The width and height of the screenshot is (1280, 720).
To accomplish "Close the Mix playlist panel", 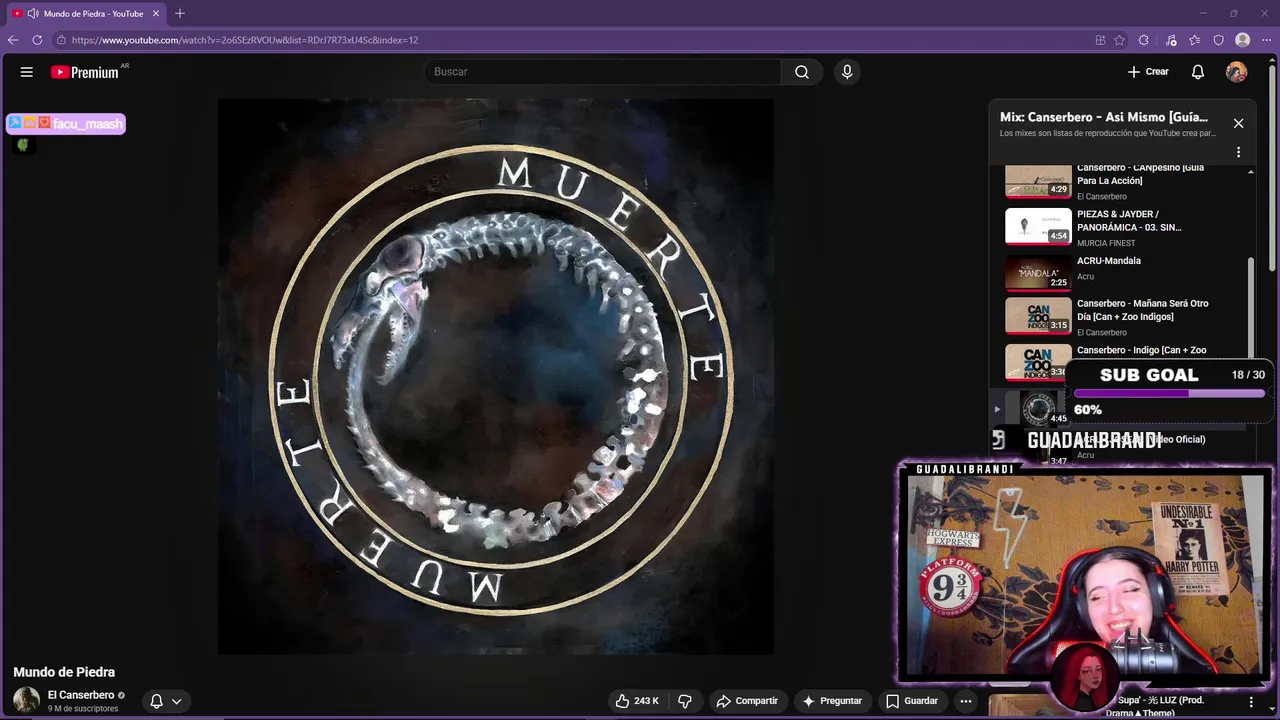I will click(1238, 123).
